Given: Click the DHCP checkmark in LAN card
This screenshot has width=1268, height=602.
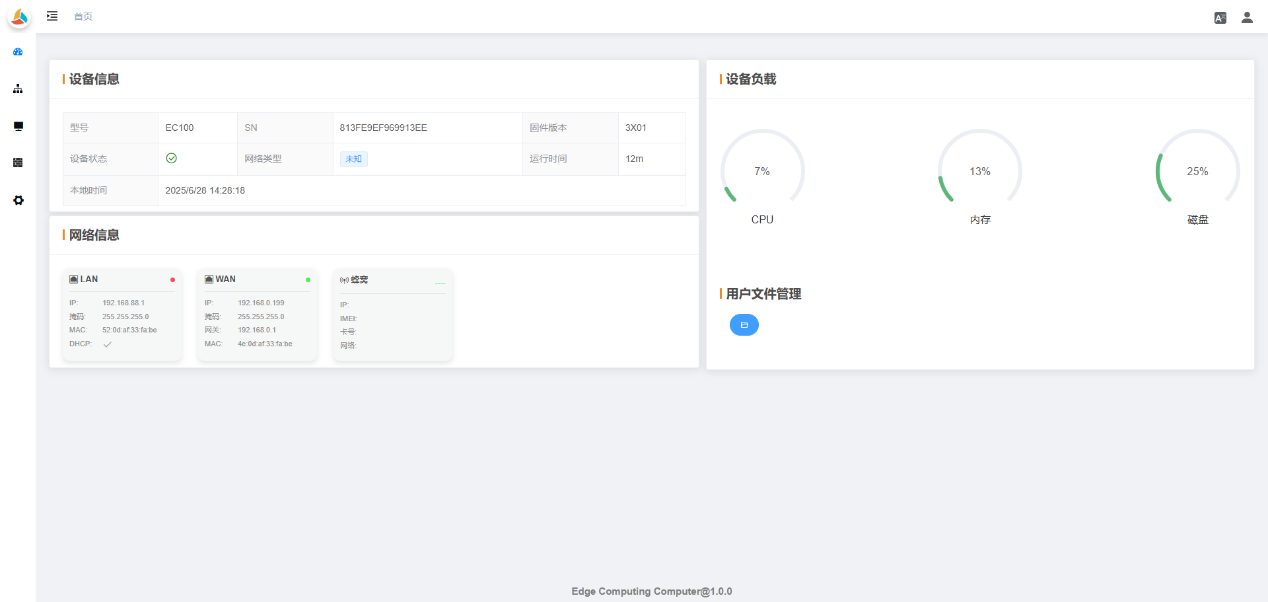Looking at the screenshot, I should tap(107, 344).
